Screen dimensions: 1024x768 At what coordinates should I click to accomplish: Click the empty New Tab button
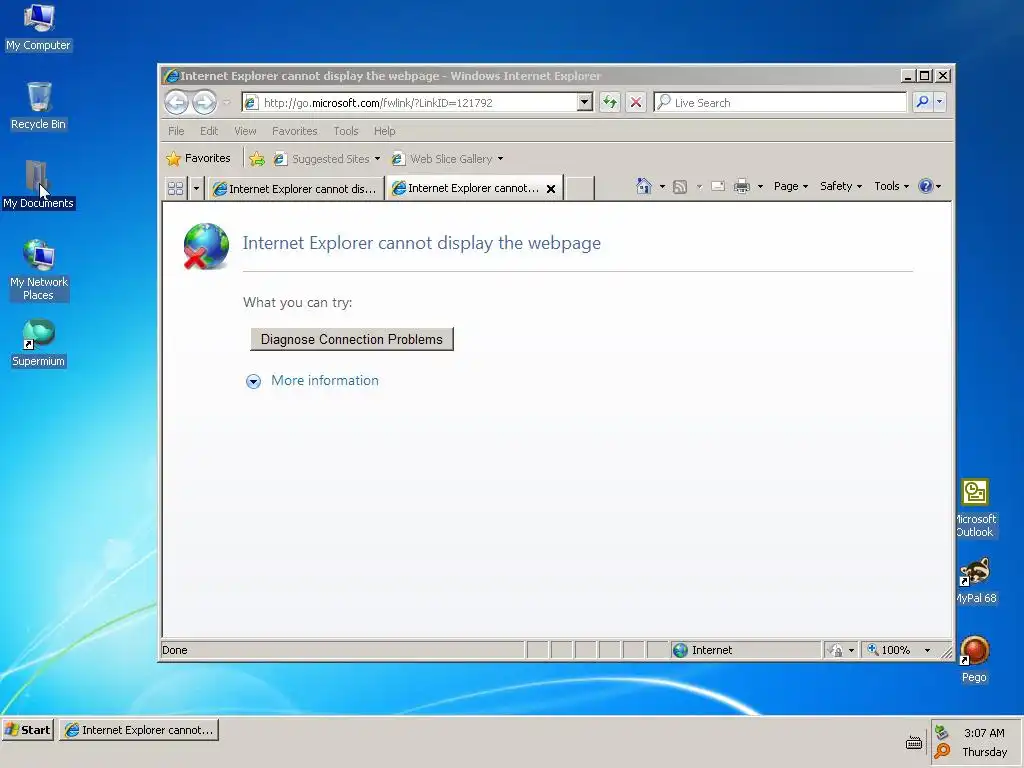(x=580, y=188)
